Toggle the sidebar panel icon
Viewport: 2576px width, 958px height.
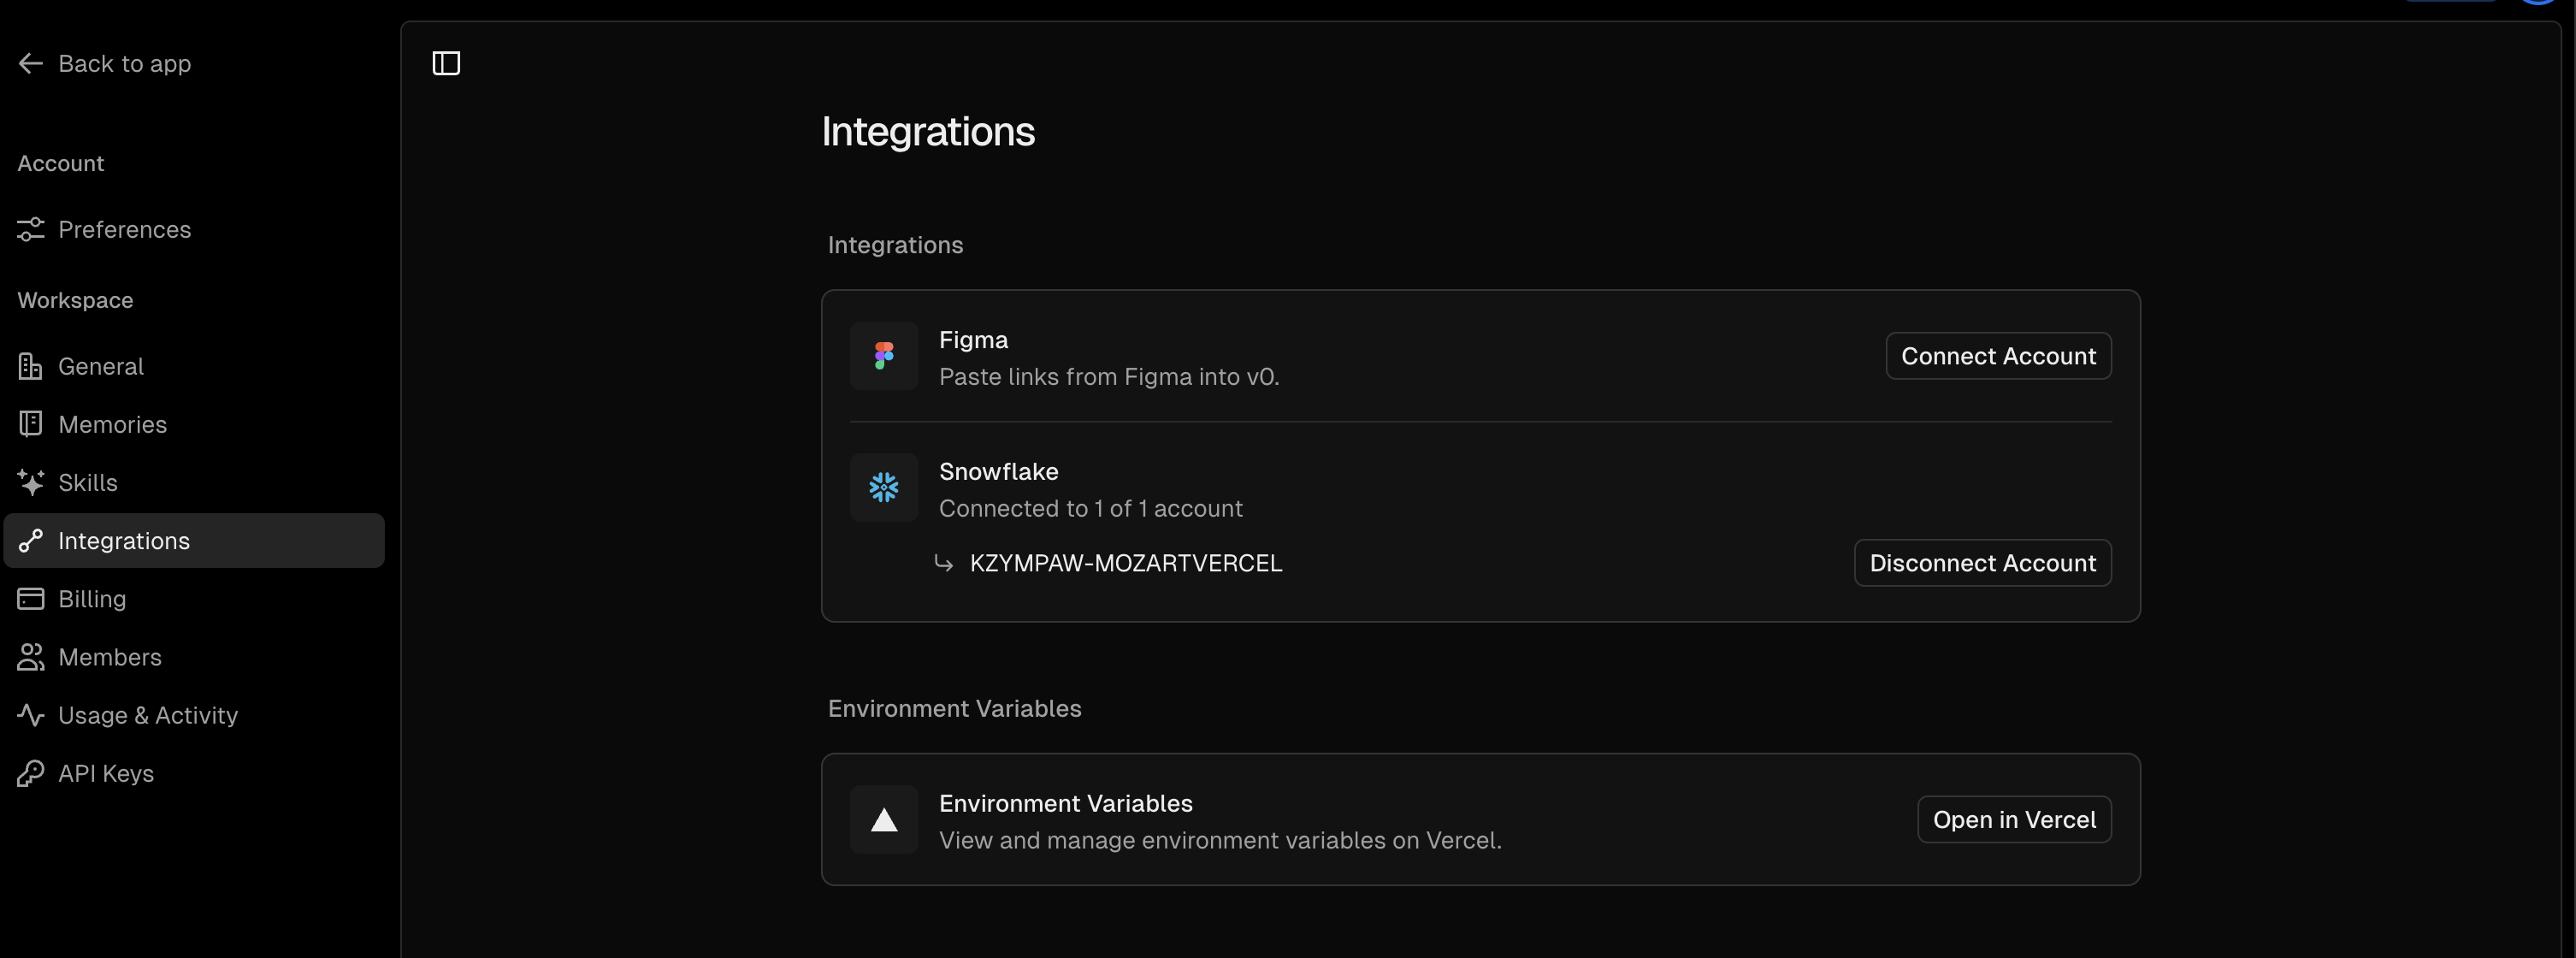(446, 64)
